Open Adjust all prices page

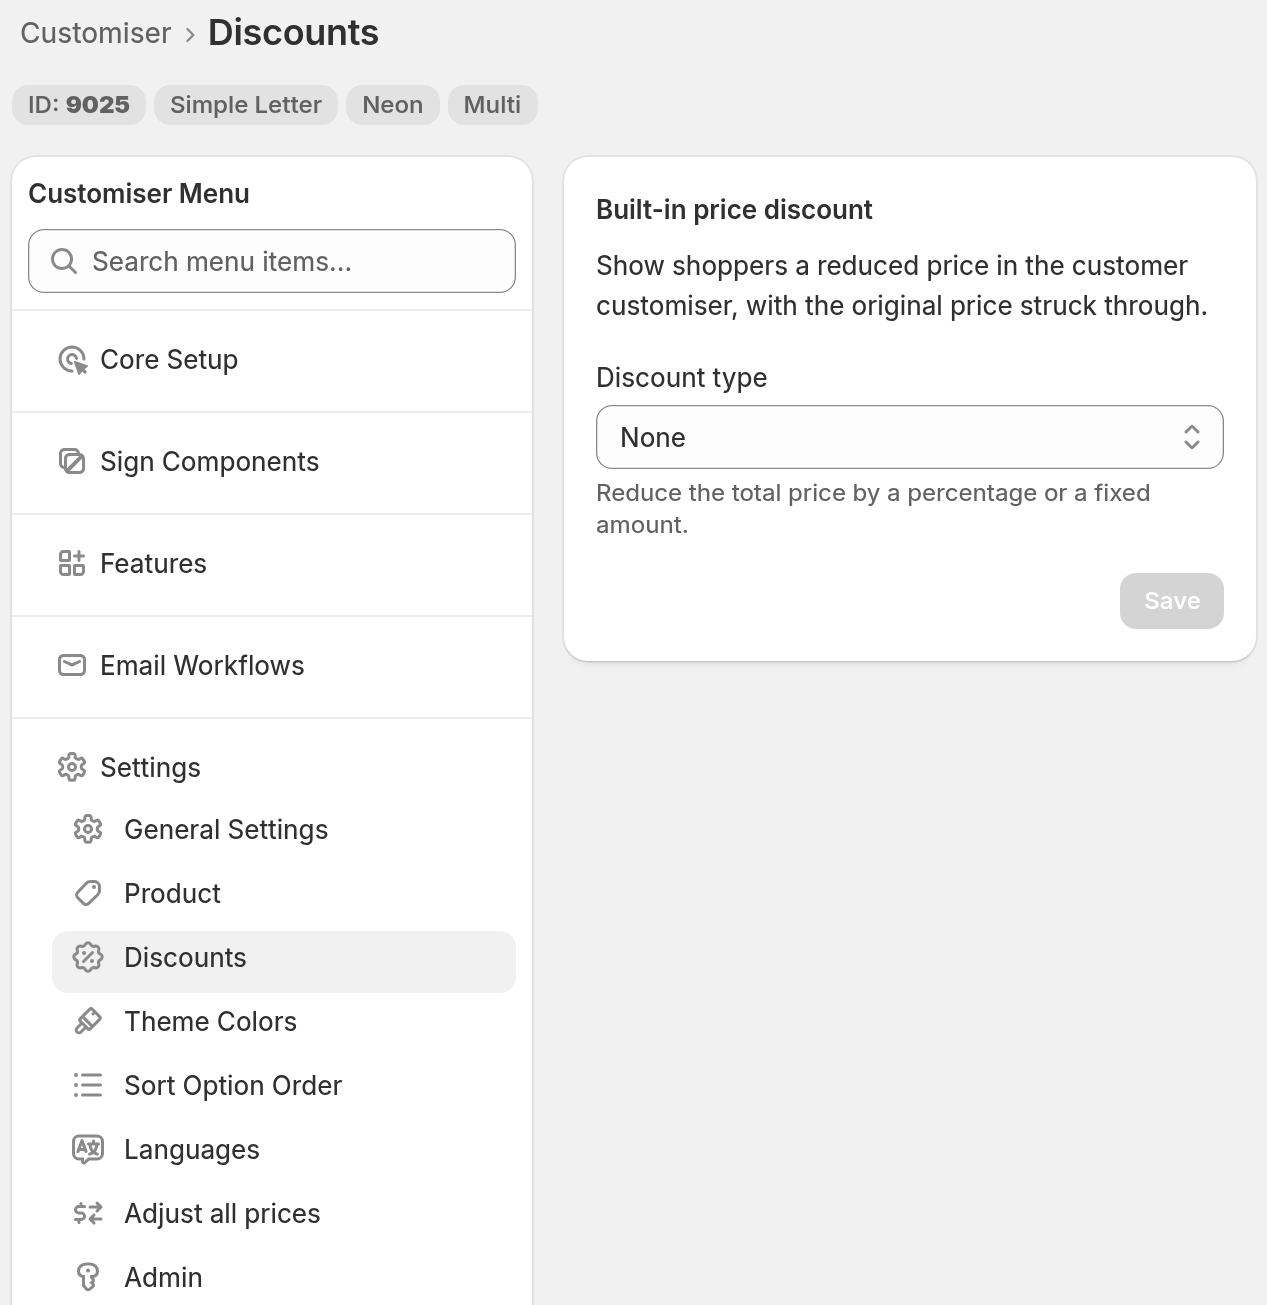coord(284,1213)
